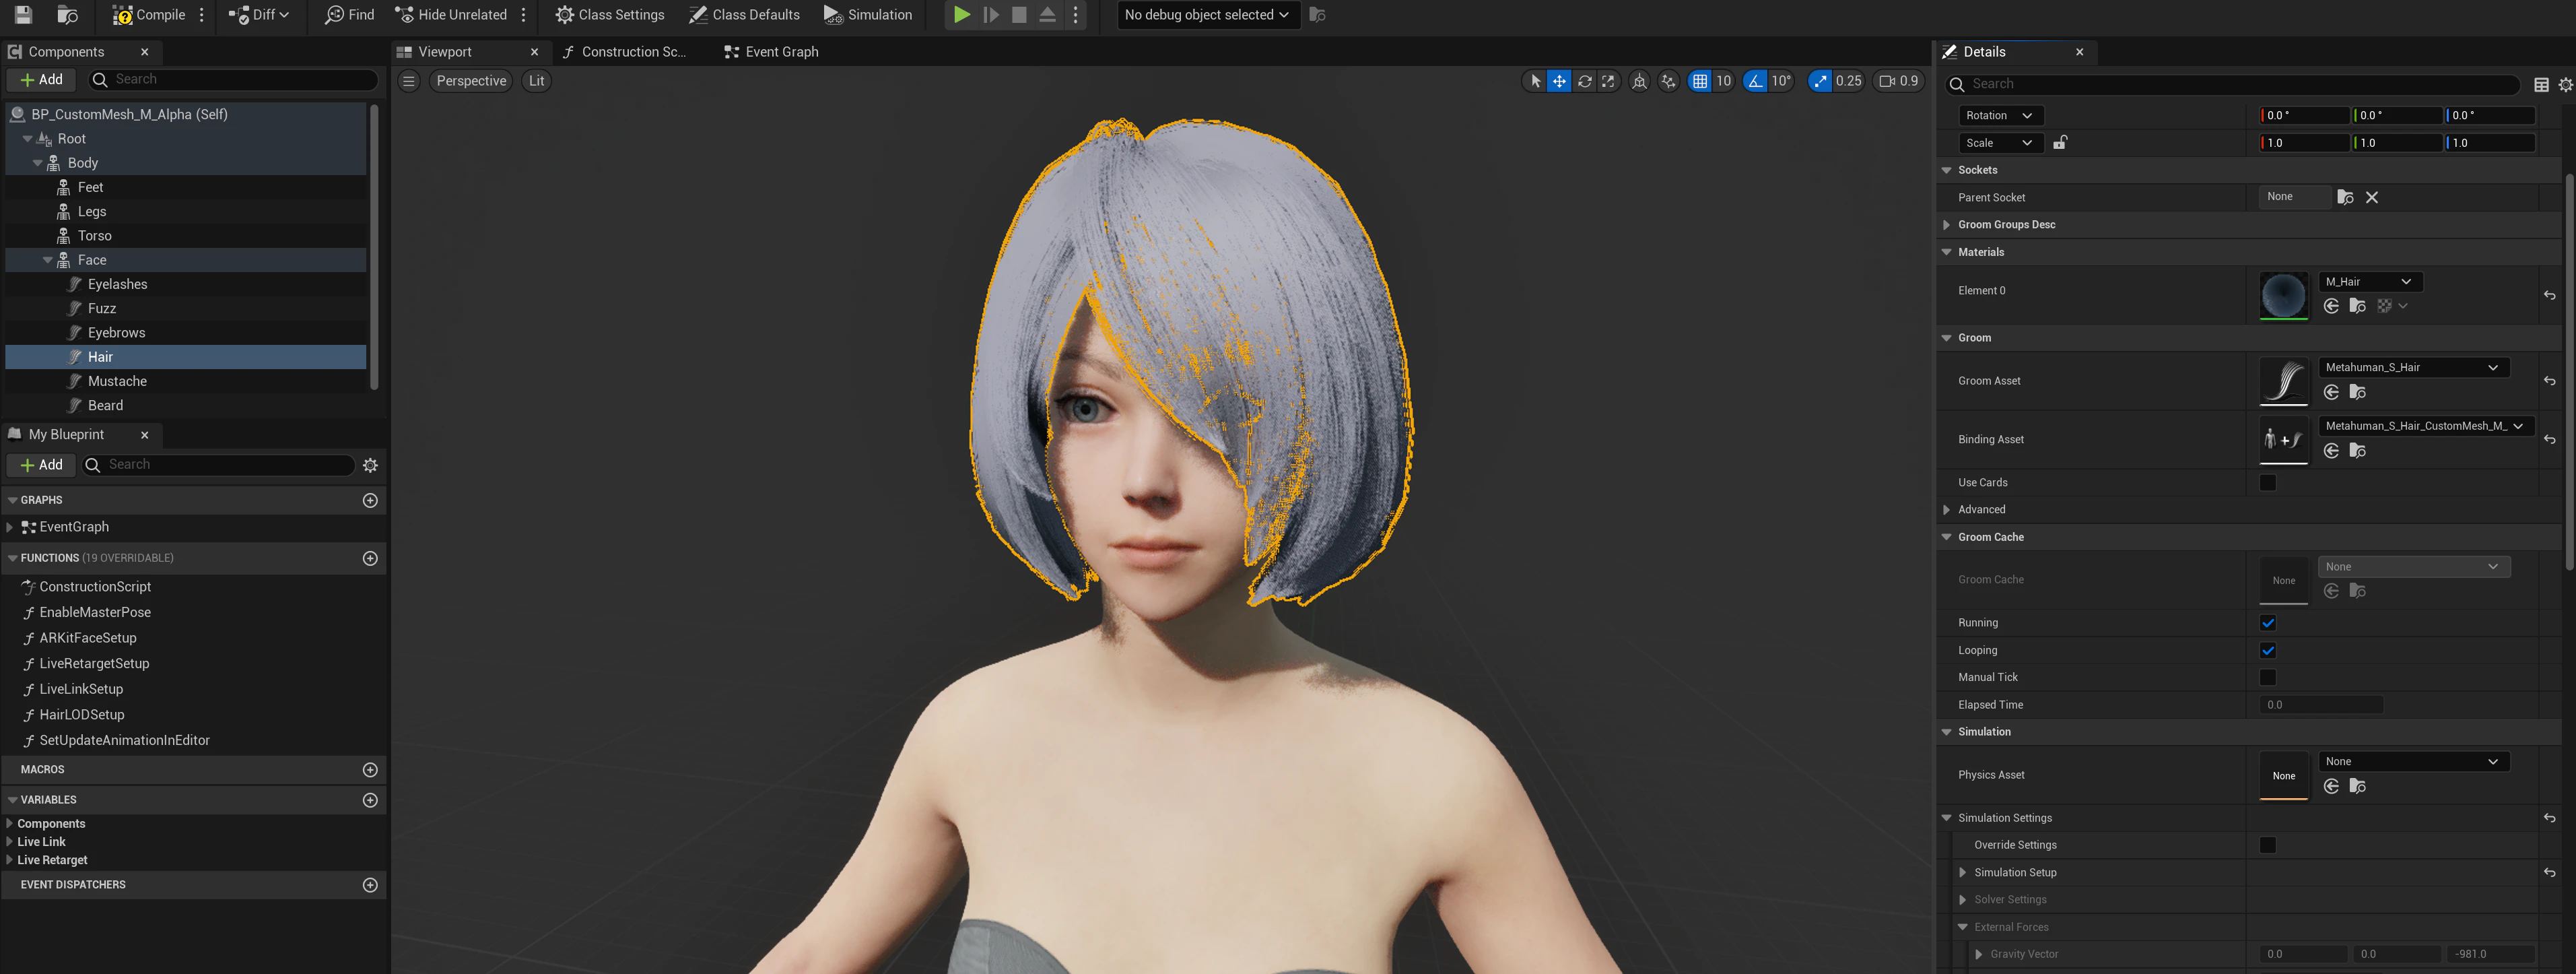Enable Override Settings checkbox
The width and height of the screenshot is (2576, 974).
point(2267,845)
